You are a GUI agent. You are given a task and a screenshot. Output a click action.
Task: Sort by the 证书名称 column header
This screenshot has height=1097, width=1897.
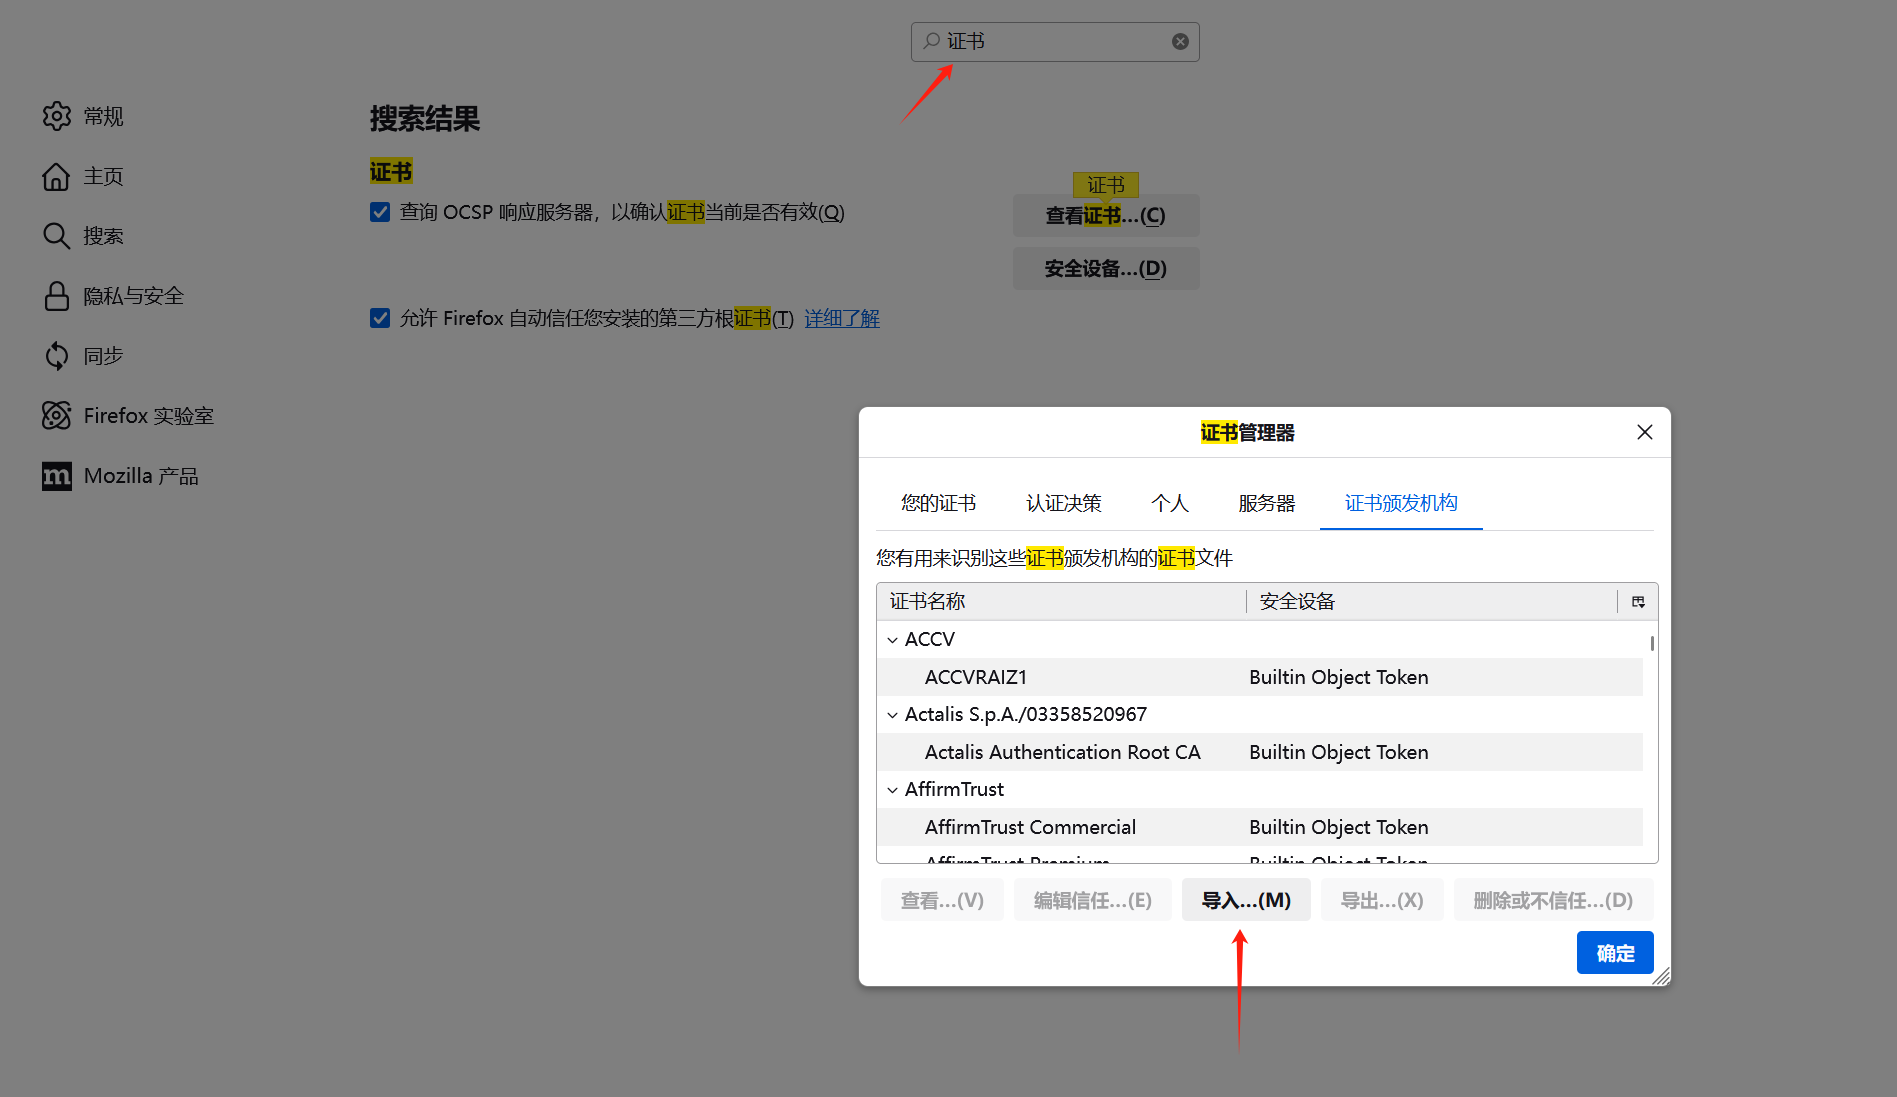[1062, 601]
